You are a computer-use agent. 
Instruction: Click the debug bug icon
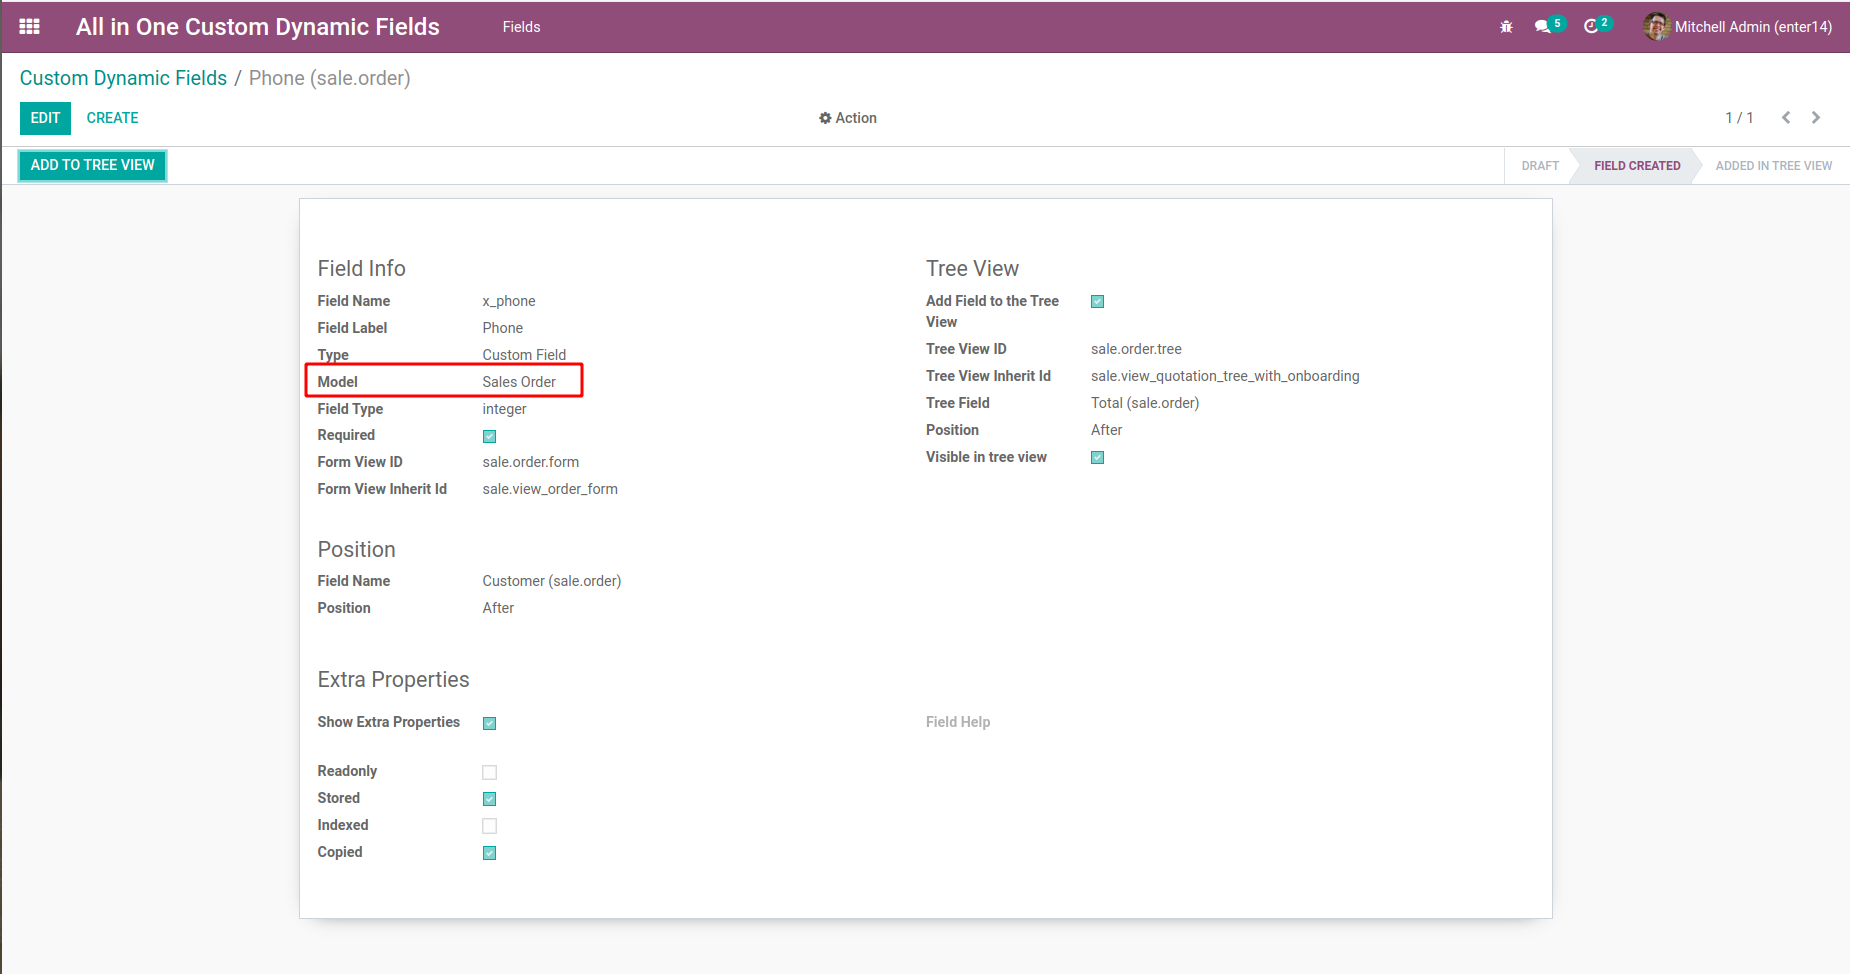[1506, 27]
